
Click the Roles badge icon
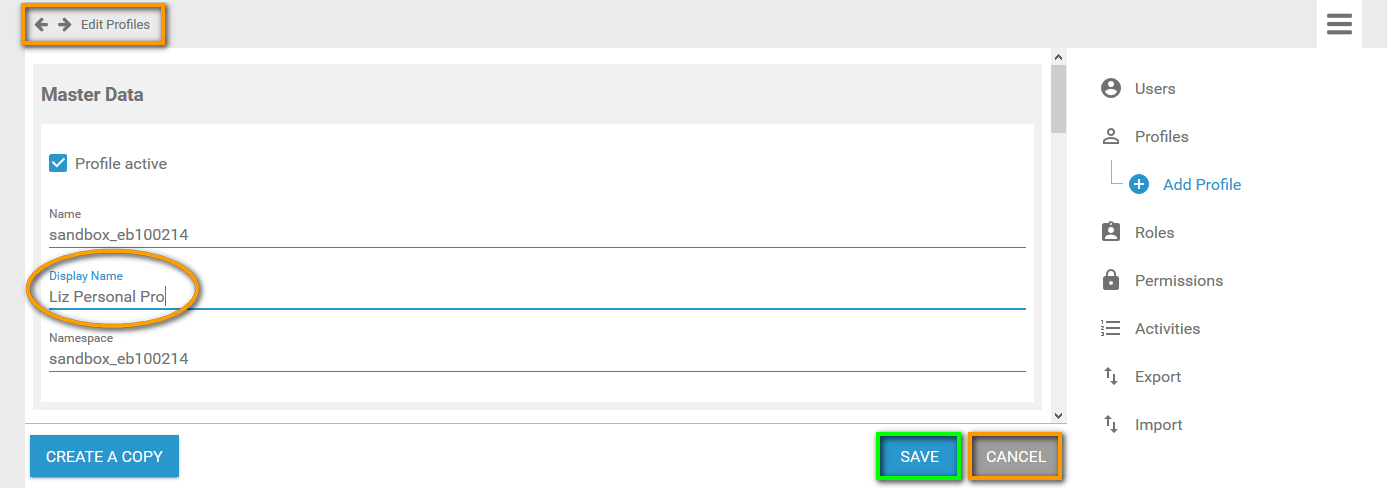pyautogui.click(x=1110, y=233)
